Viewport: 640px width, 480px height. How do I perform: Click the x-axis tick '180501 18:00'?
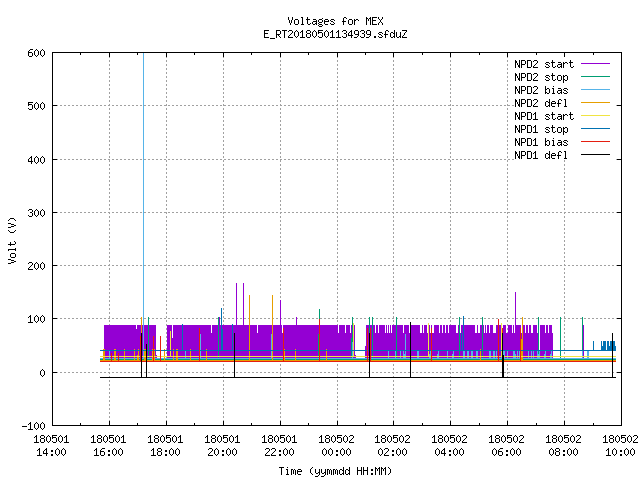click(165, 446)
